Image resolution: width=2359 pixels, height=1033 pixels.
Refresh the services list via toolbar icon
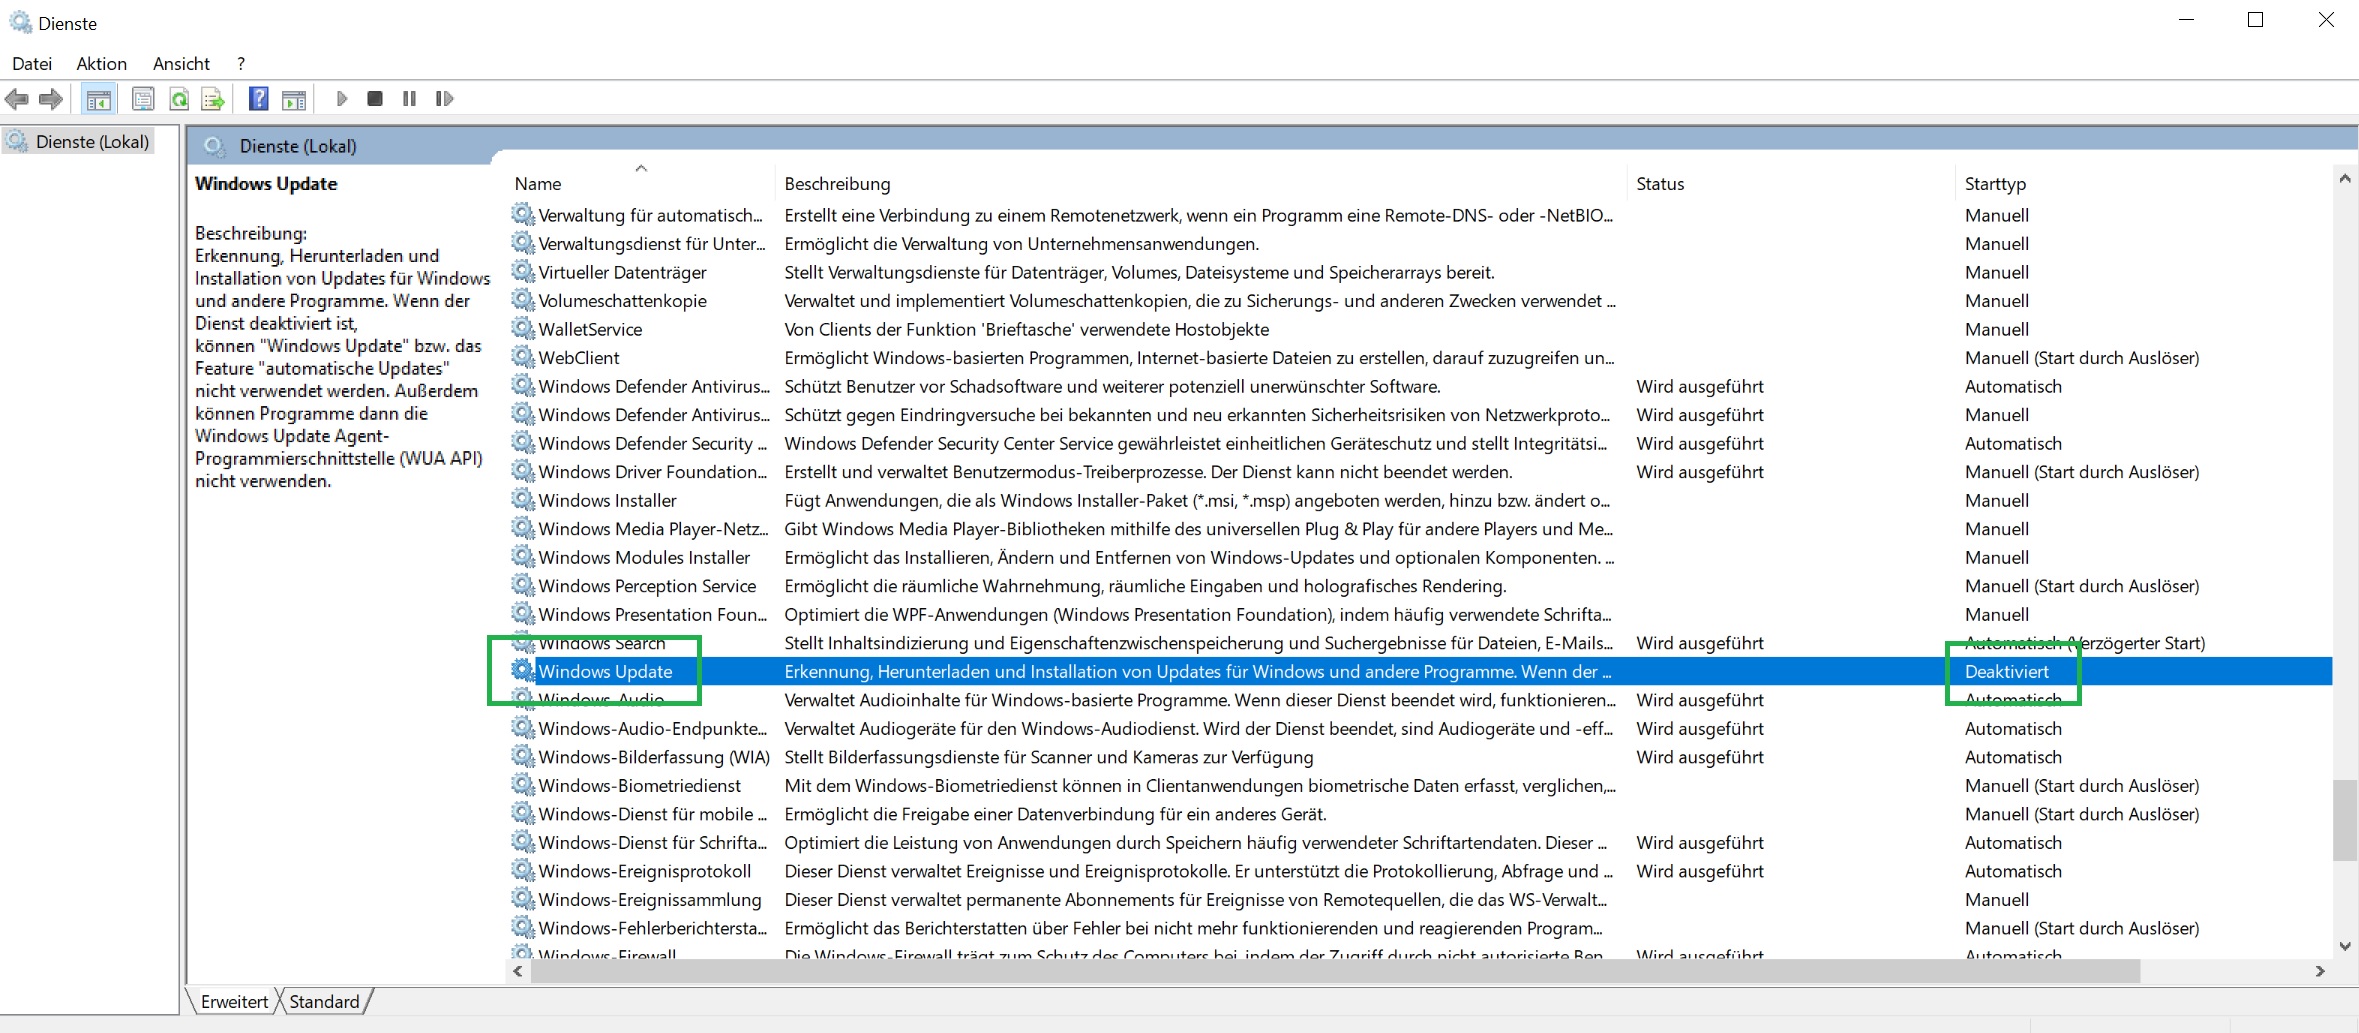point(179,99)
